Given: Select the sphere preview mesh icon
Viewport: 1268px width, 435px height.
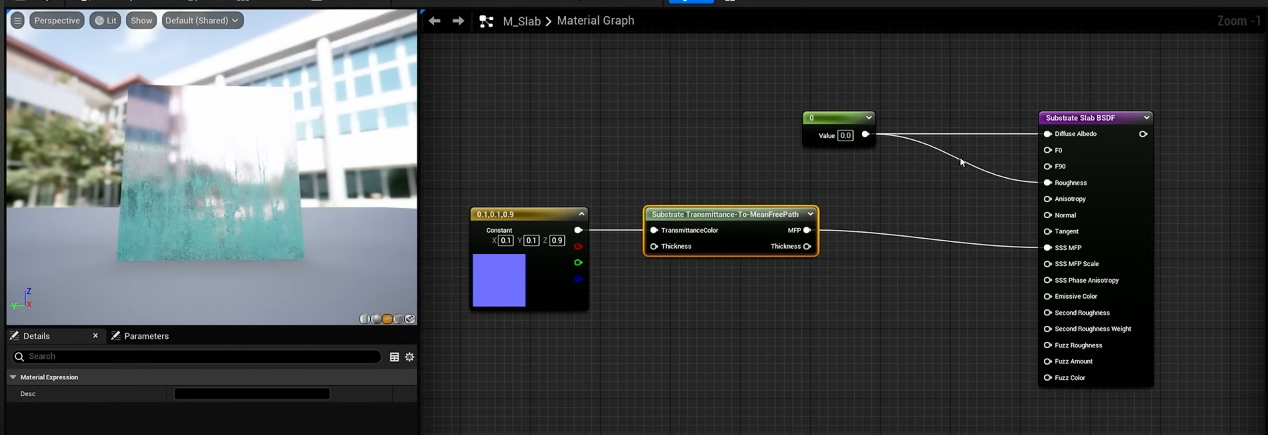Looking at the screenshot, I should pyautogui.click(x=375, y=319).
